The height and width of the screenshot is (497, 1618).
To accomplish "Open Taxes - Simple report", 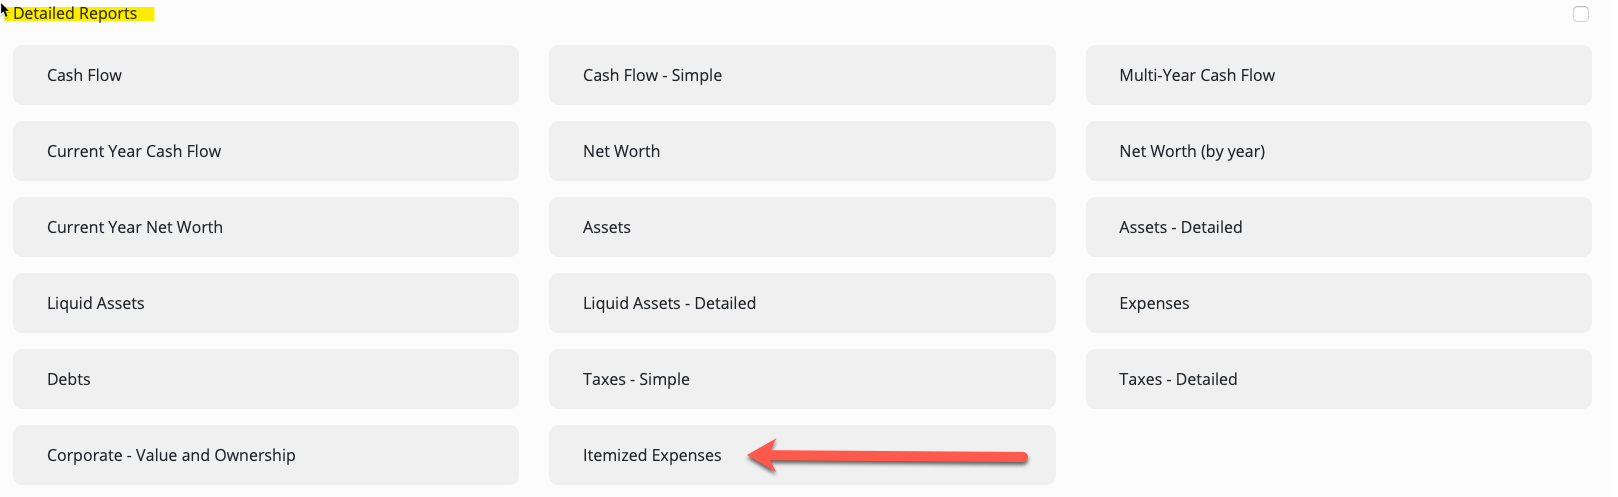I will (802, 379).
